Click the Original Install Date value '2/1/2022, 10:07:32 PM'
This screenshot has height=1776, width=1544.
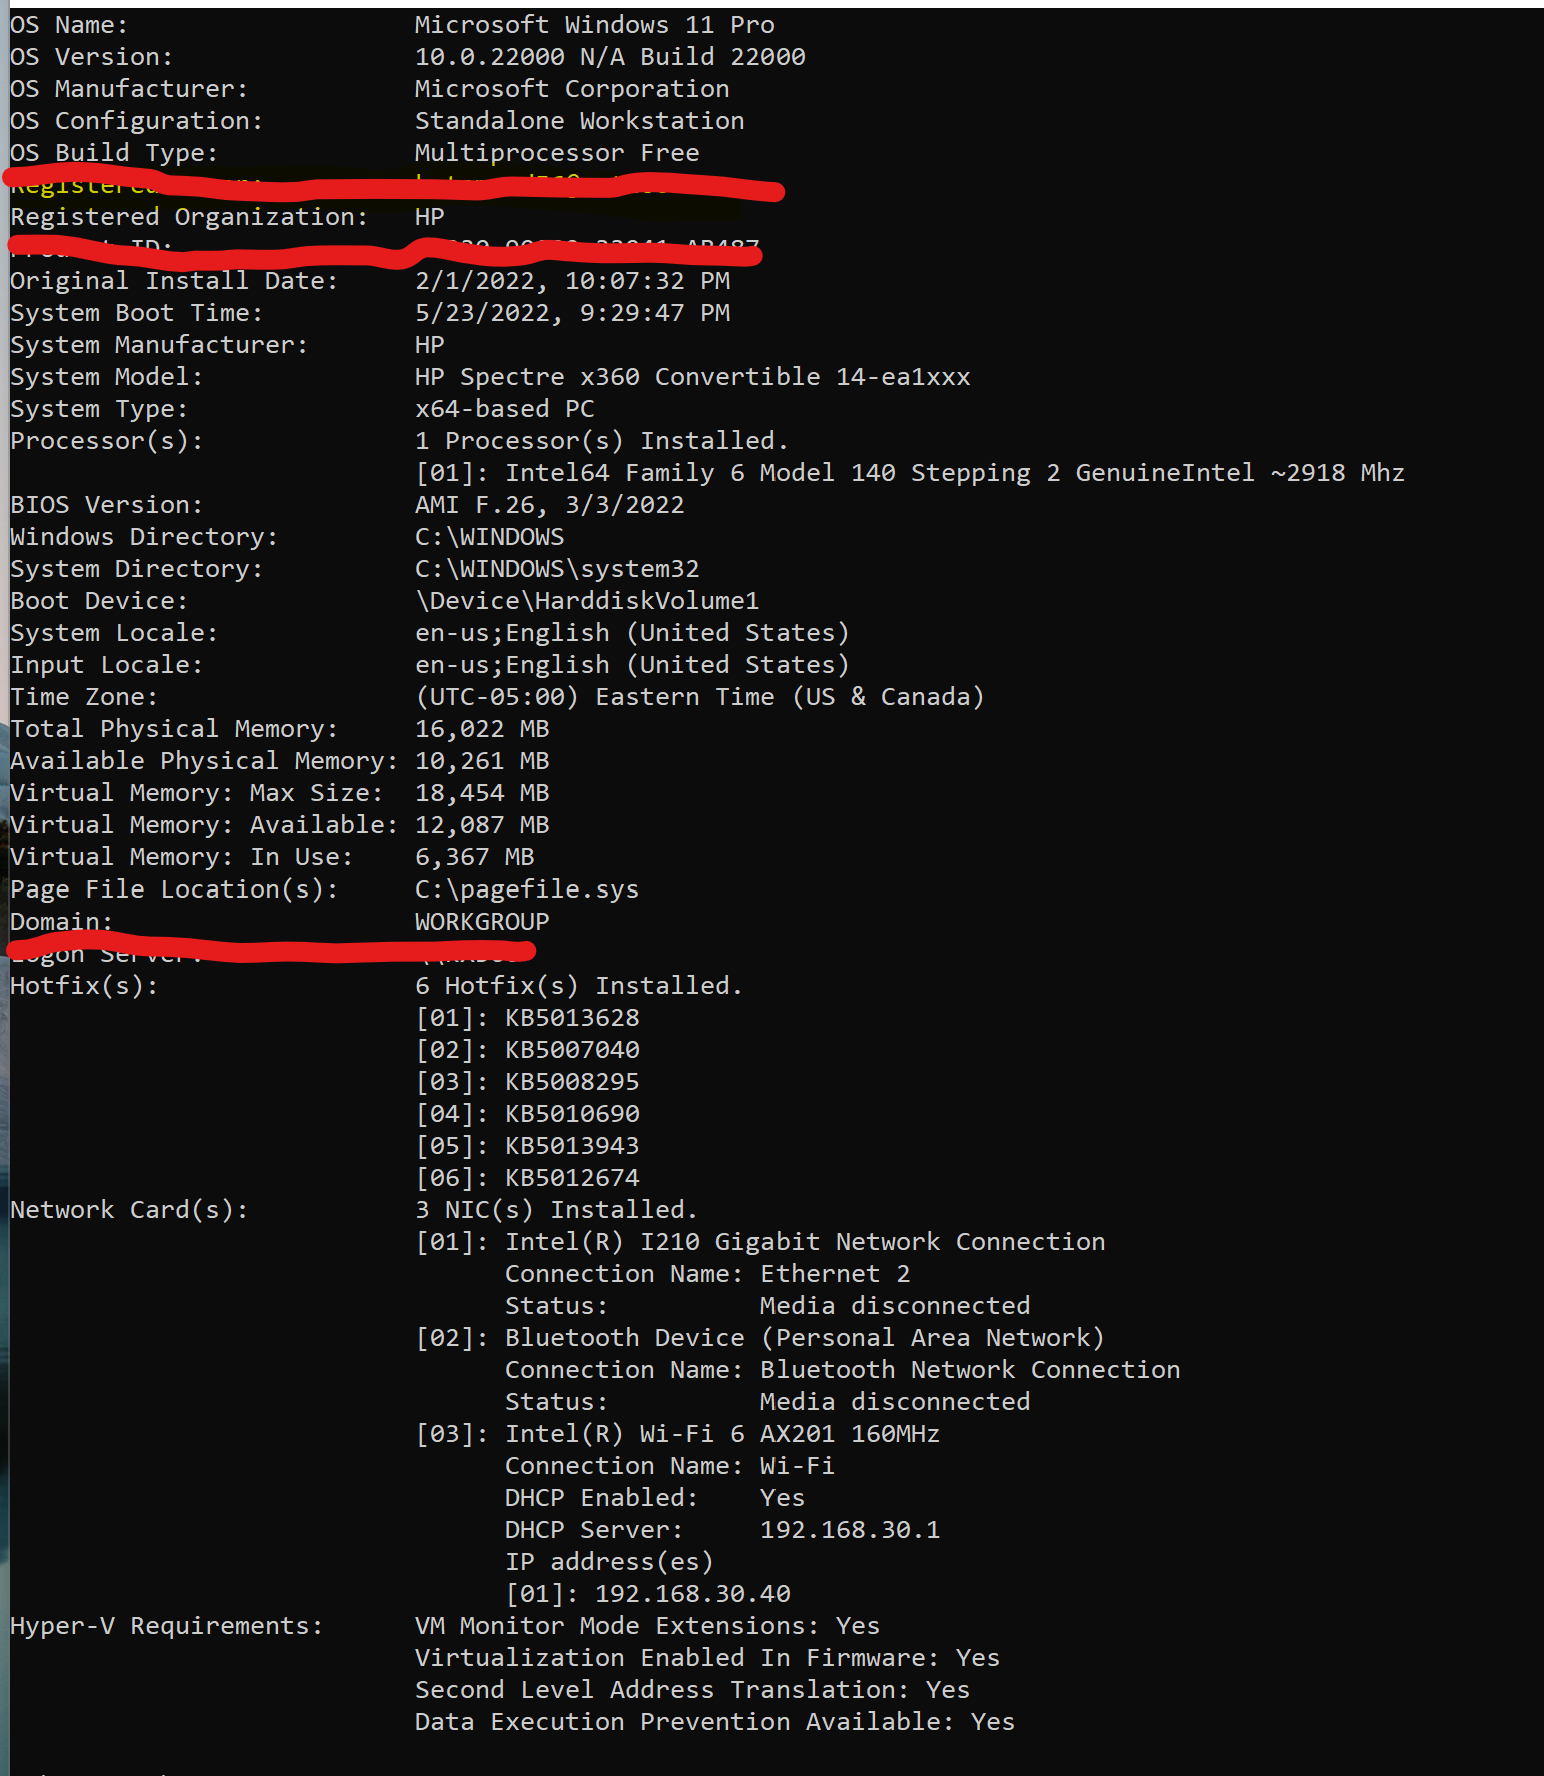(573, 281)
